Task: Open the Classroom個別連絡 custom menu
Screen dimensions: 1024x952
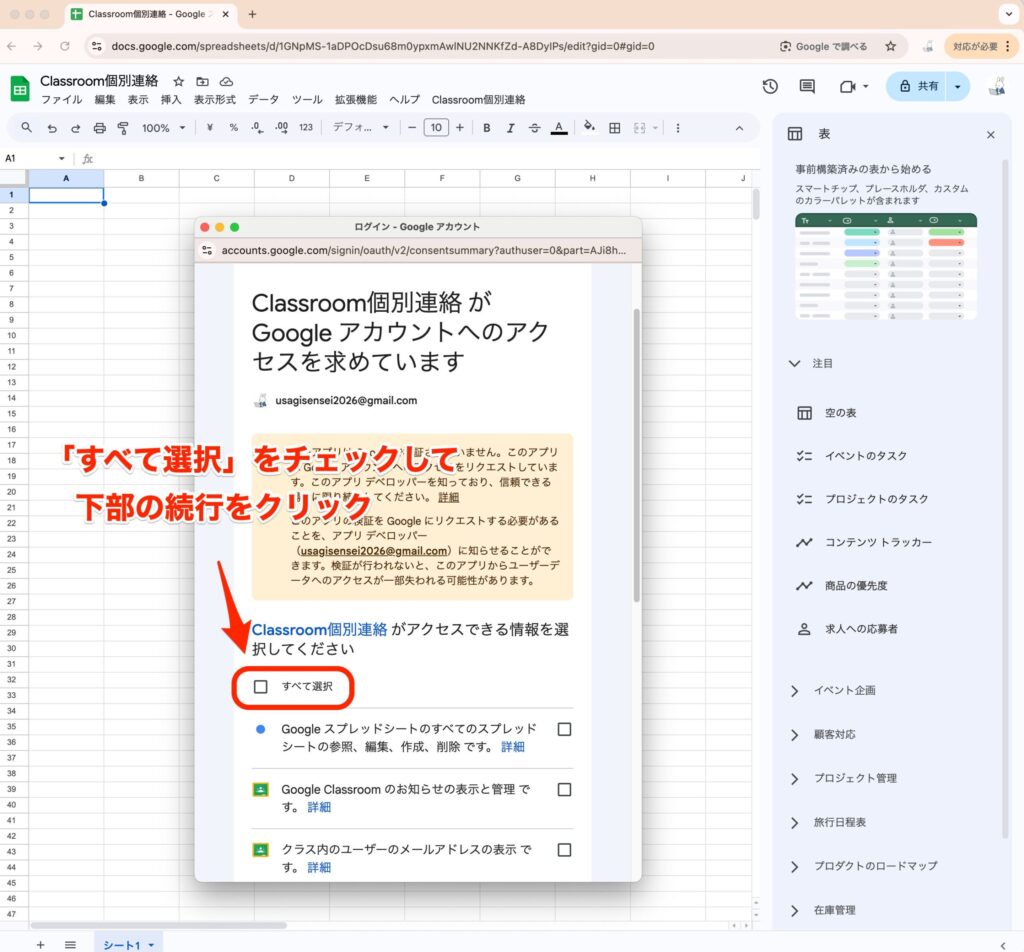Action: click(x=478, y=100)
